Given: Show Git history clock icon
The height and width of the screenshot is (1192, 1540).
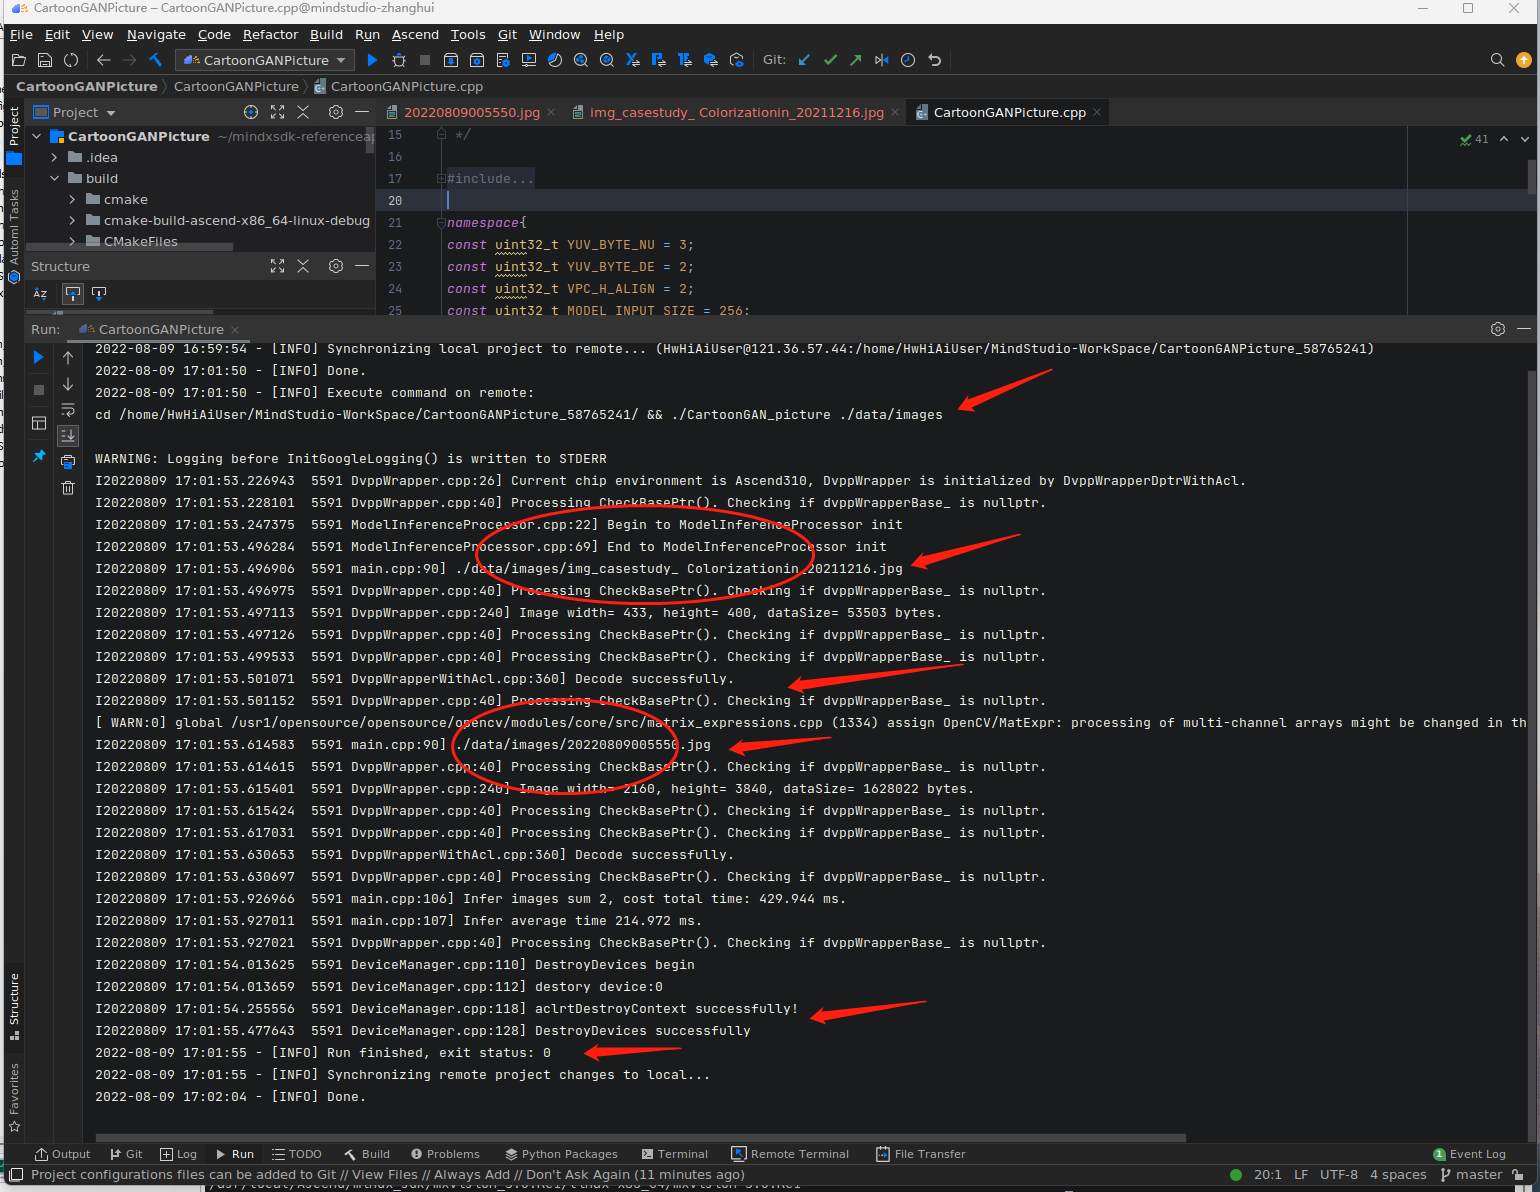Looking at the screenshot, I should 908,60.
